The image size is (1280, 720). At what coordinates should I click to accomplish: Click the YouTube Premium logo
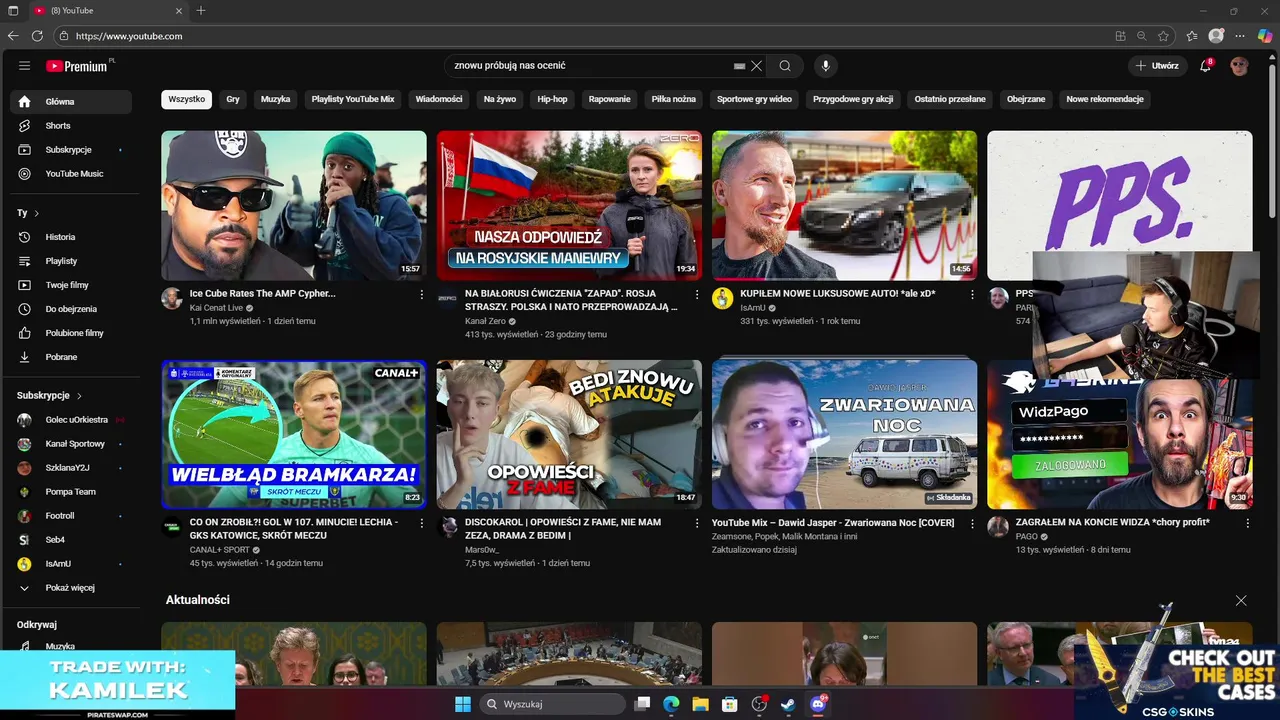pyautogui.click(x=78, y=66)
